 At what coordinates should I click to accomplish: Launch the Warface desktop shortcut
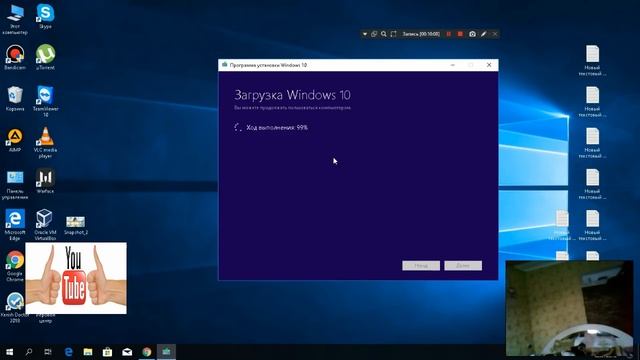[x=45, y=181]
